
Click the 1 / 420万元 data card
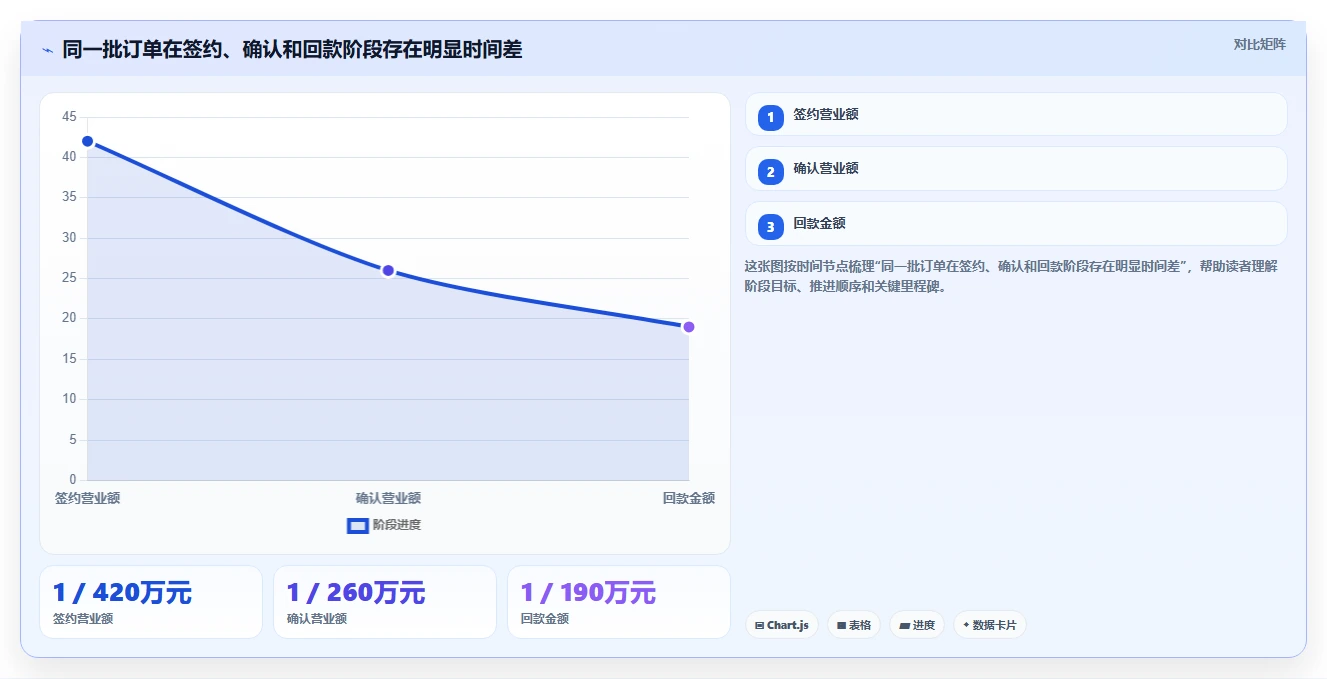point(151,602)
